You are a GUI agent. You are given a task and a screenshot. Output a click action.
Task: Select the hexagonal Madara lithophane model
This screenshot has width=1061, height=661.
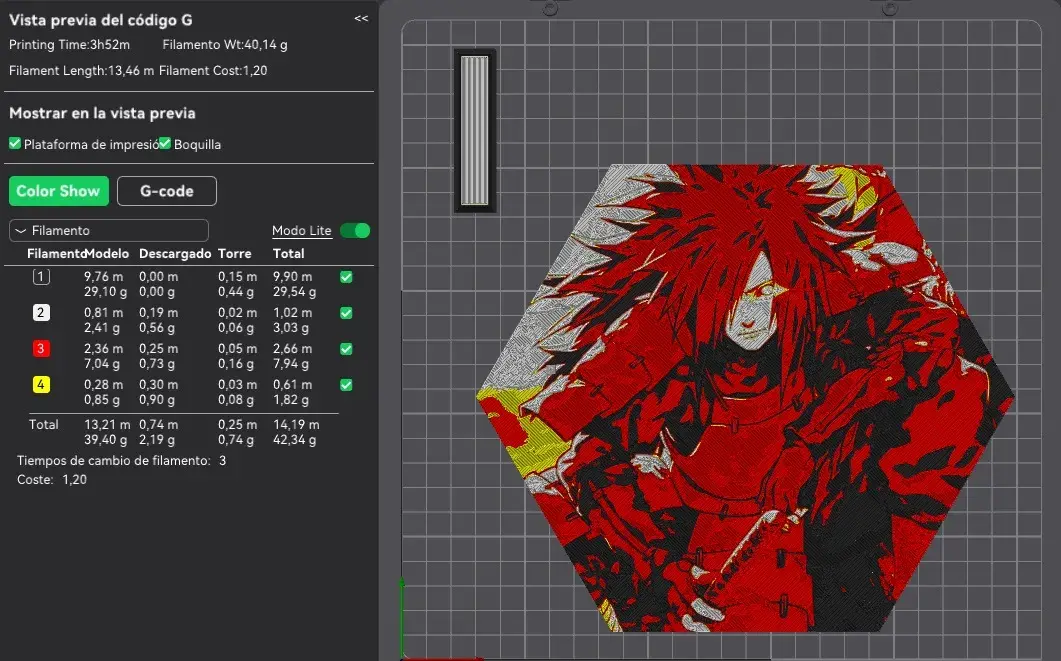pyautogui.click(x=790, y=400)
